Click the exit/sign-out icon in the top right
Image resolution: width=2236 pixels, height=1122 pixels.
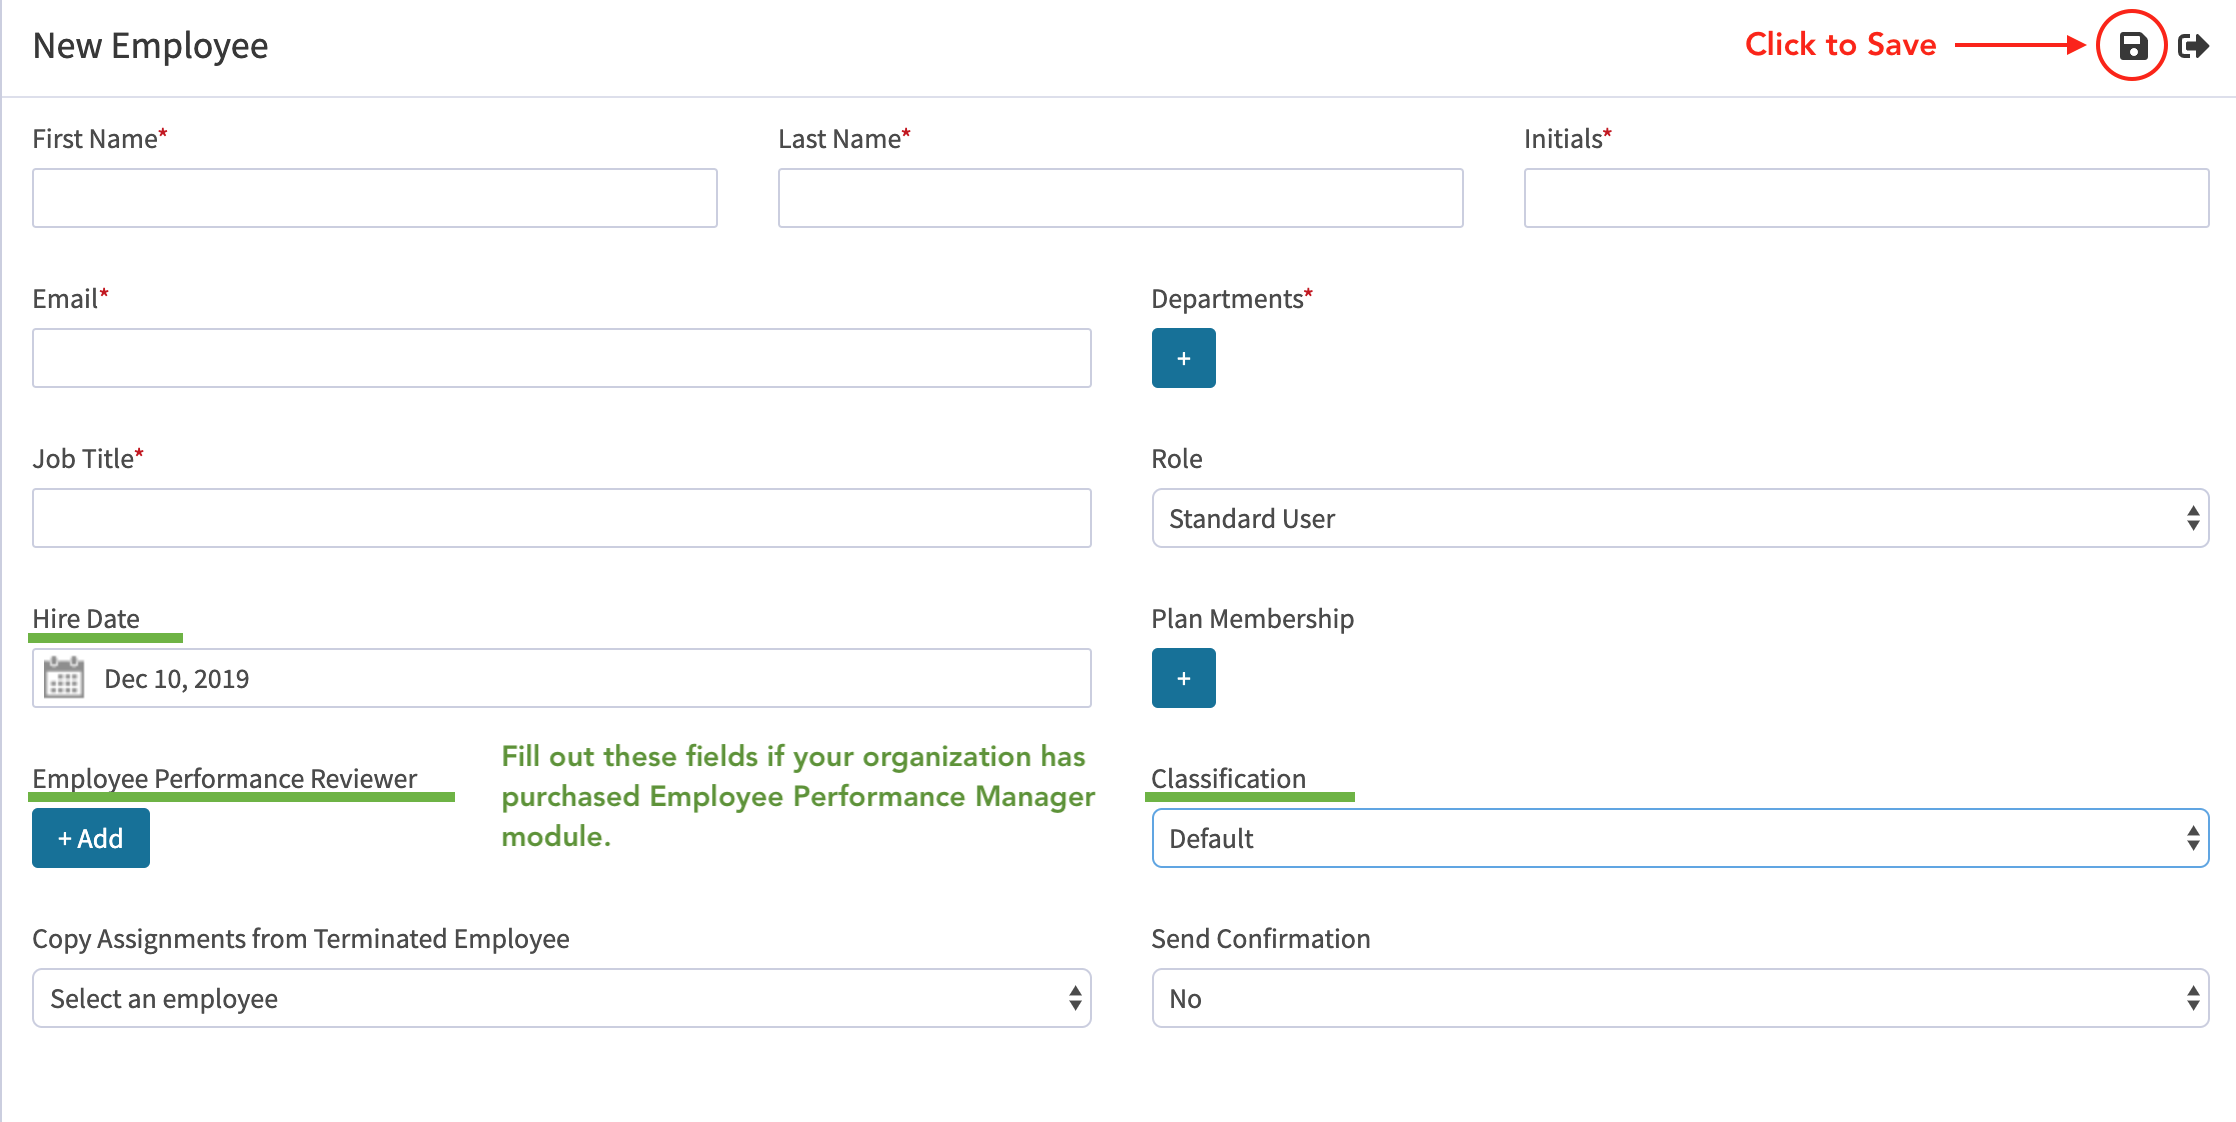[x=2194, y=45]
